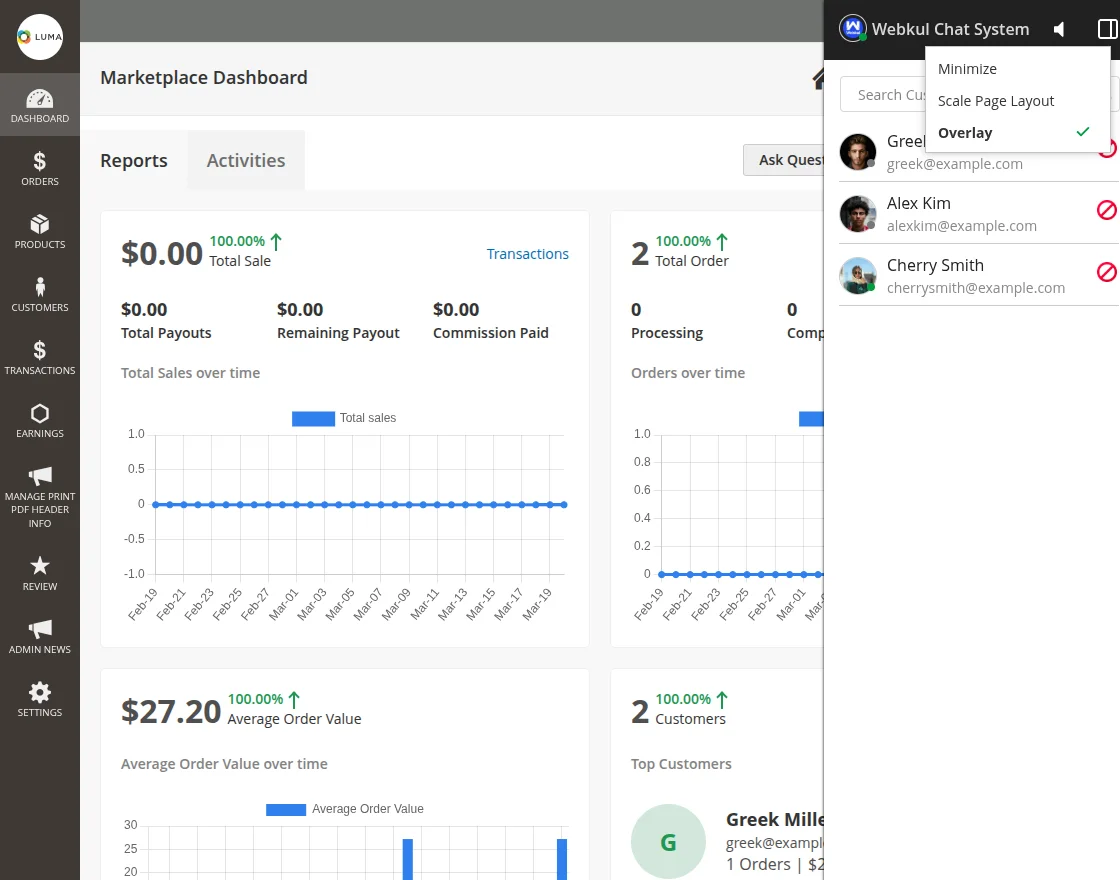Open the Transactions link in Total Sale card
Viewport: 1120px width, 880px height.
click(527, 254)
